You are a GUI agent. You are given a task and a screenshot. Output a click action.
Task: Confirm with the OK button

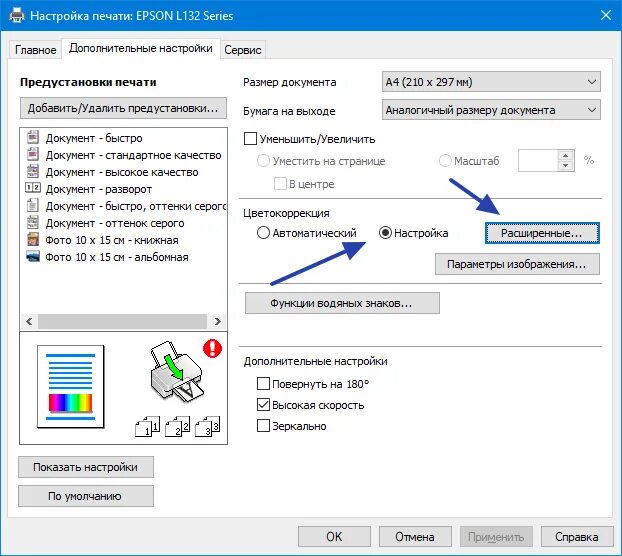point(334,537)
